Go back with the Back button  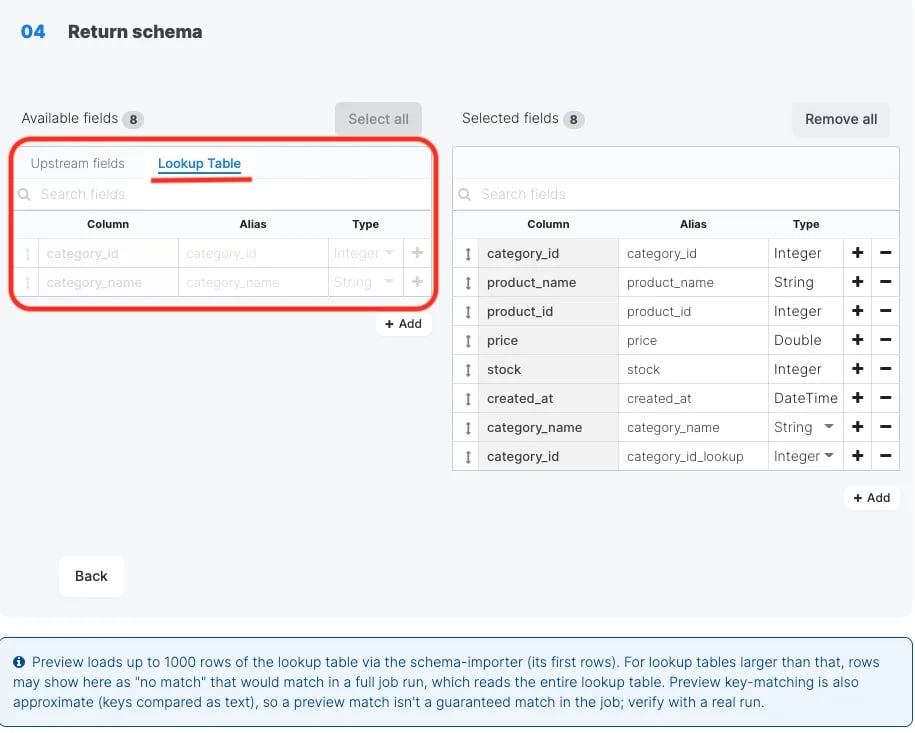pyautogui.click(x=91, y=576)
